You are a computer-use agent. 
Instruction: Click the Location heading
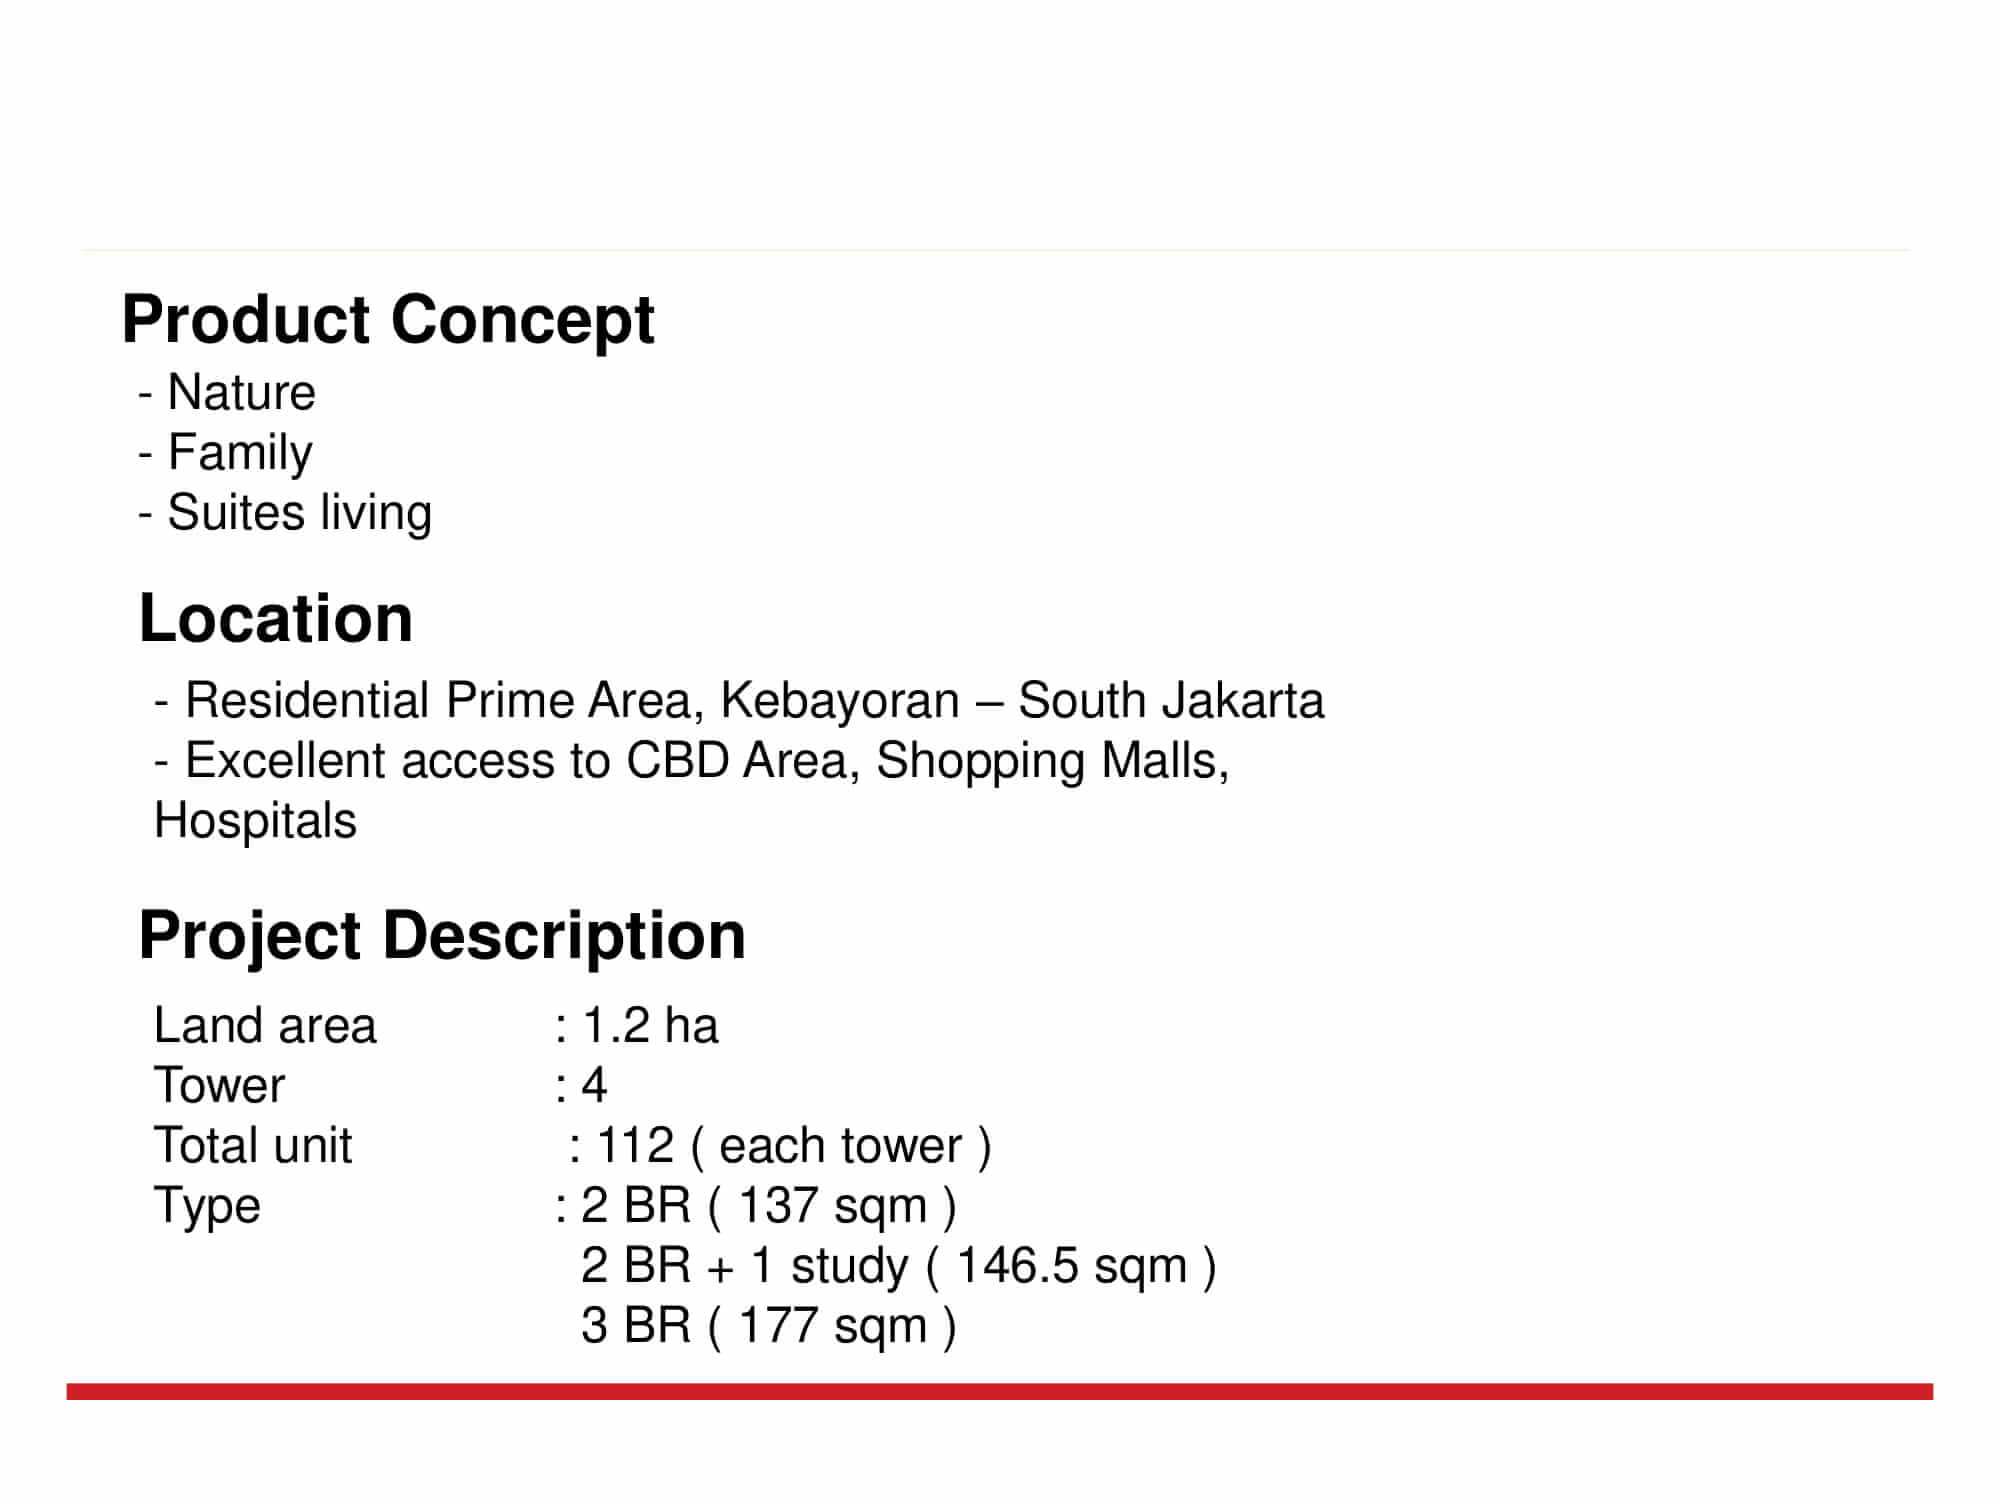click(276, 618)
